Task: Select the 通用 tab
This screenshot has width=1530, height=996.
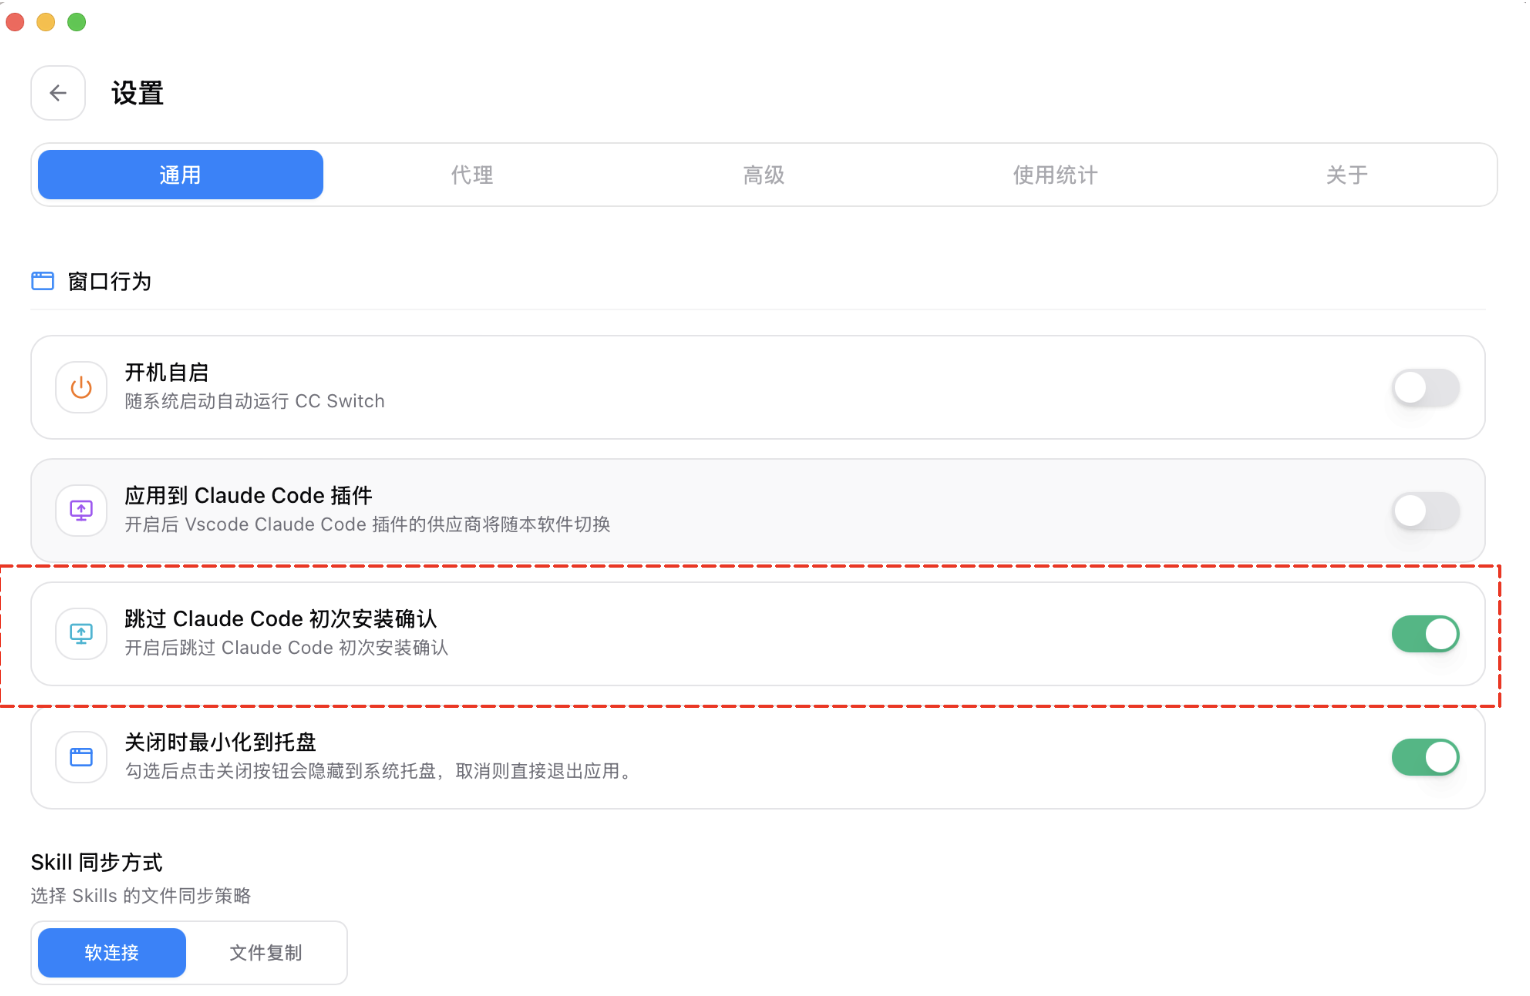Action: coord(180,174)
